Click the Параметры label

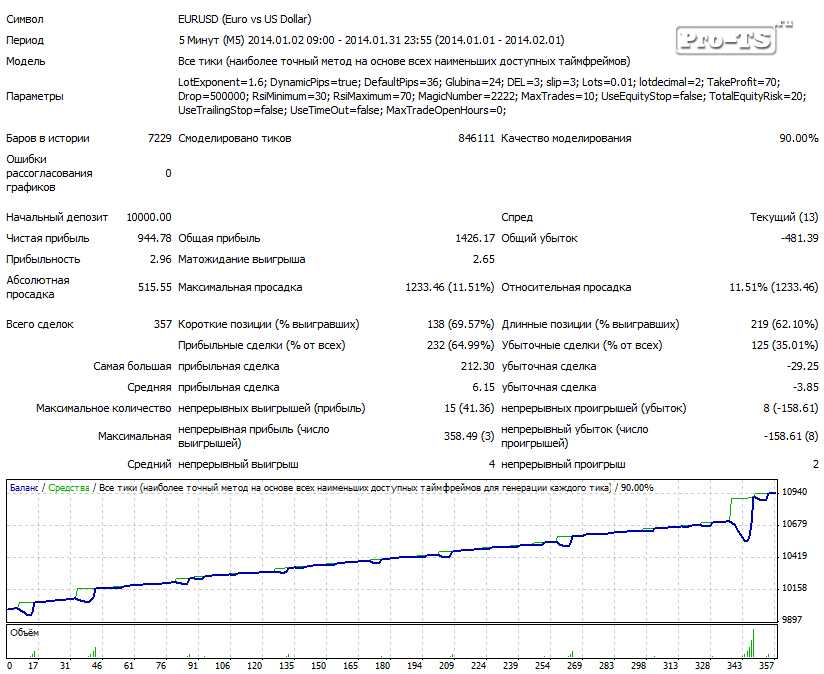(35, 97)
